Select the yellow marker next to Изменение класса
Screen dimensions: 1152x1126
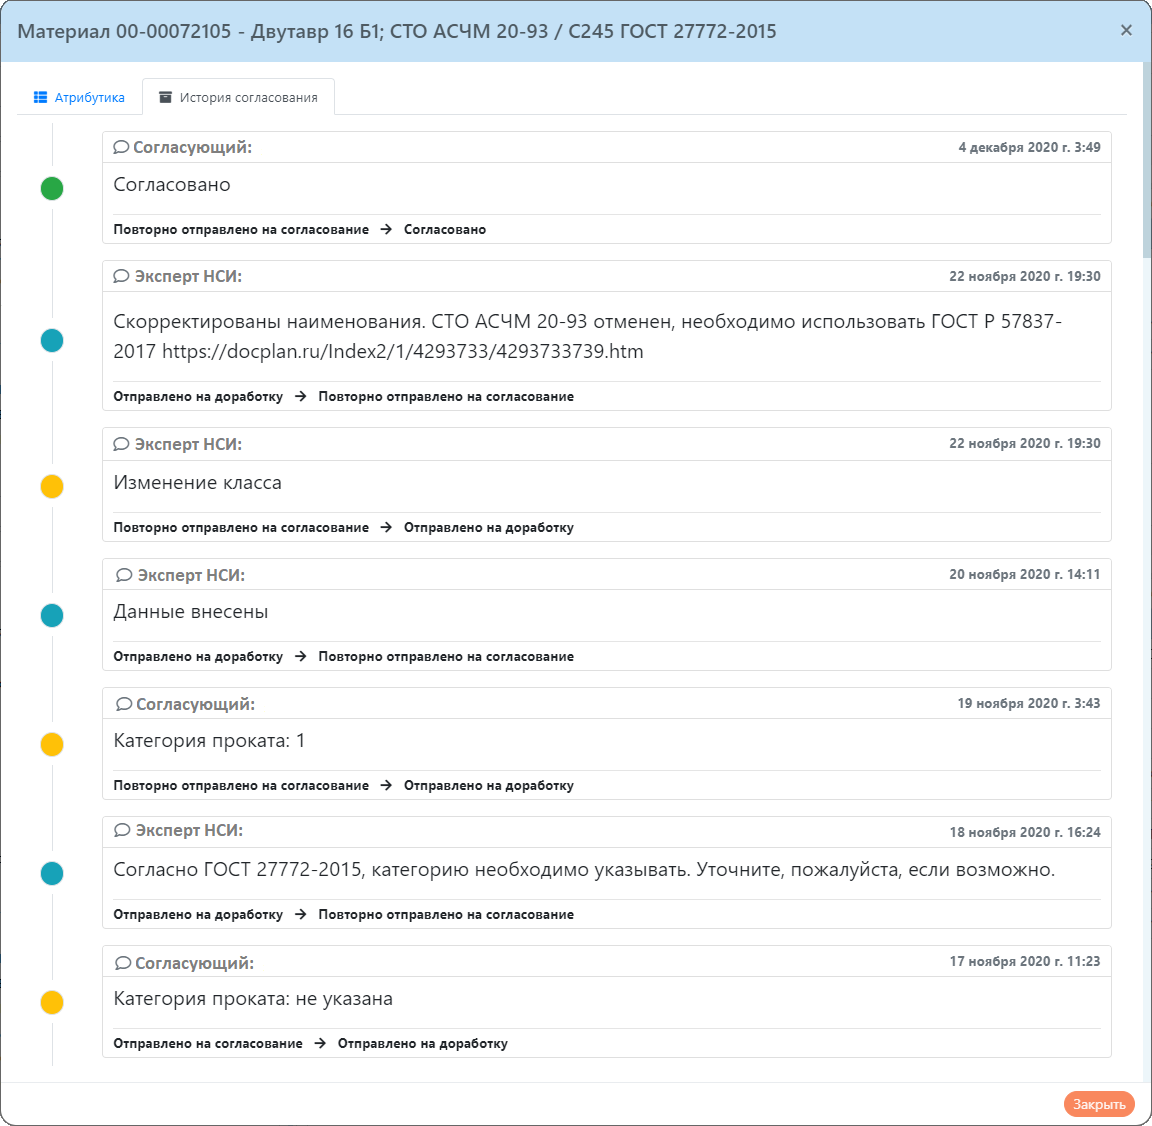click(x=52, y=486)
